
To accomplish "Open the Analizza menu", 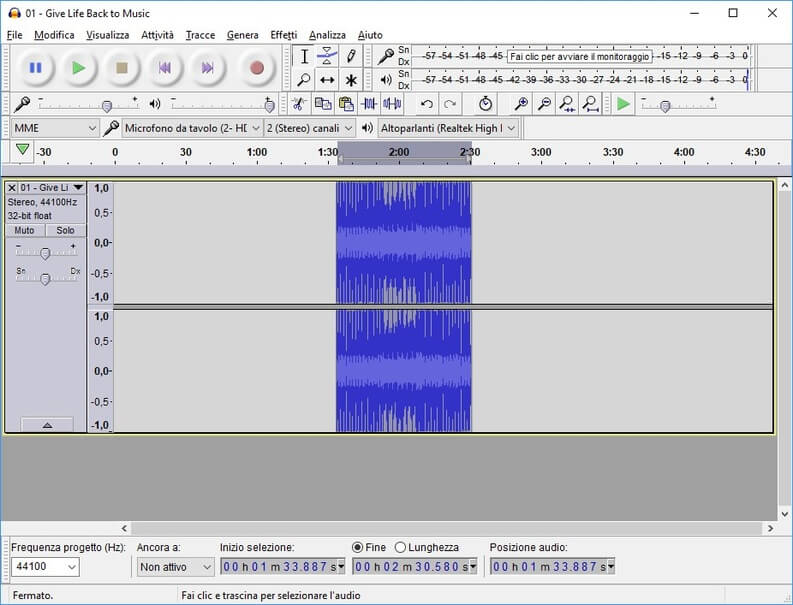I will pos(327,35).
